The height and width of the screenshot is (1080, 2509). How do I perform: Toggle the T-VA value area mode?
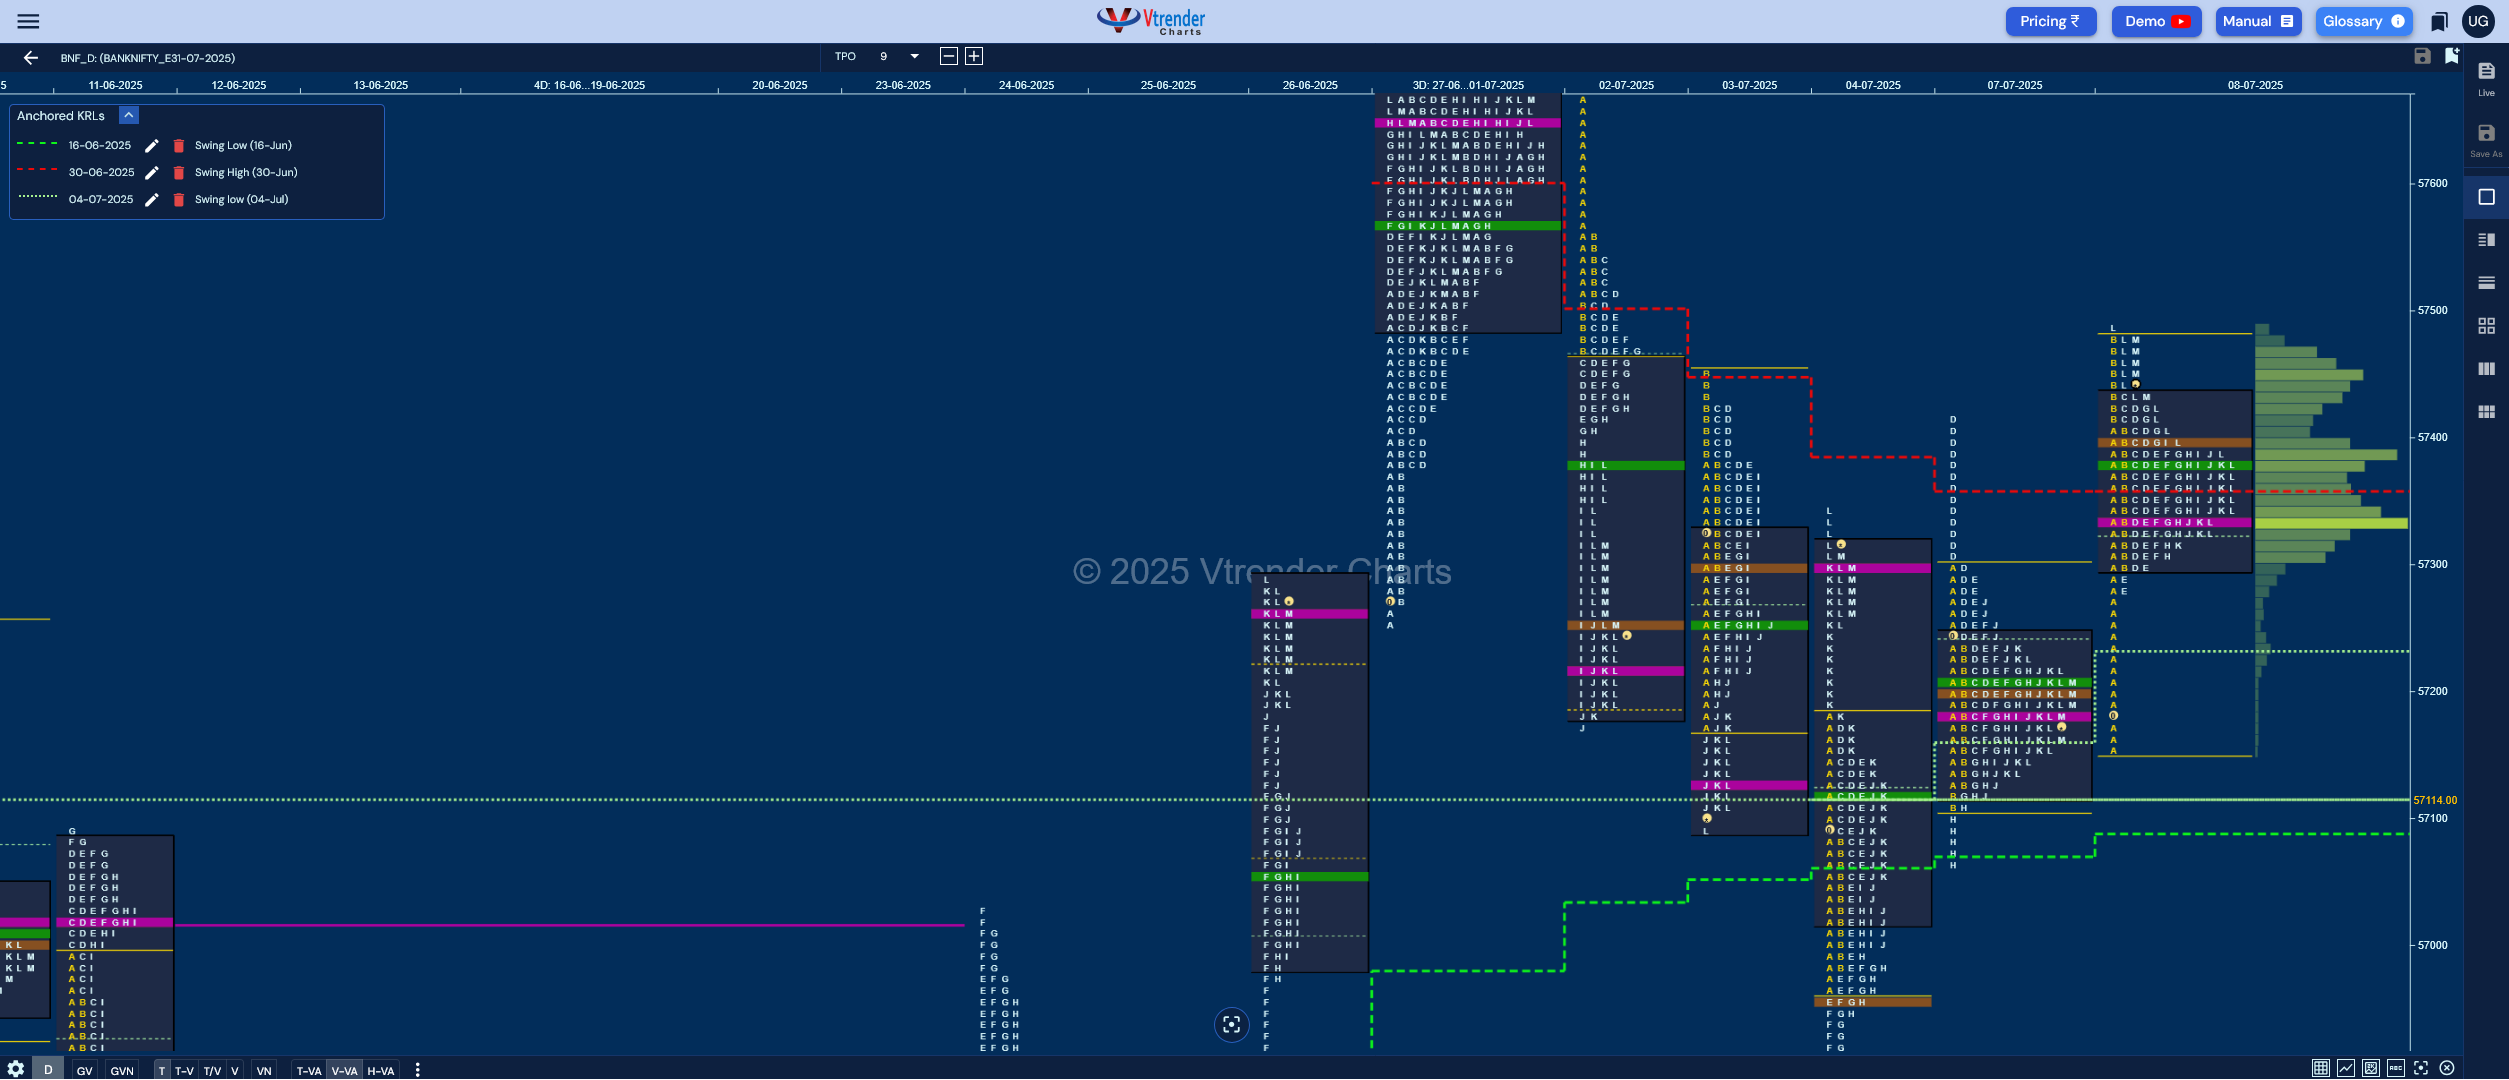[309, 1071]
